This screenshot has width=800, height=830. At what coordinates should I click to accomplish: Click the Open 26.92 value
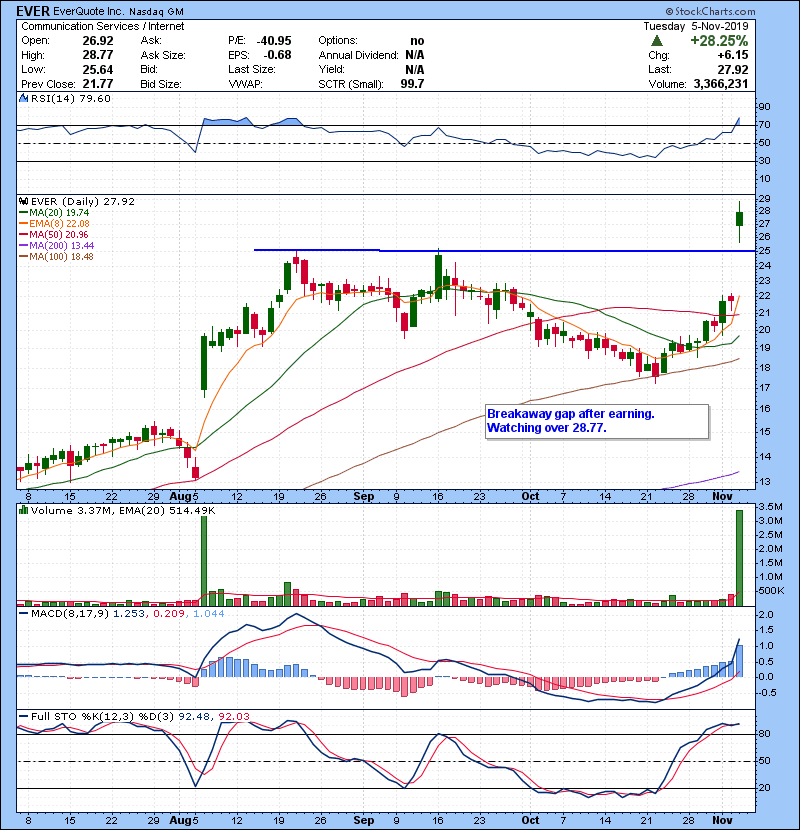(98, 41)
